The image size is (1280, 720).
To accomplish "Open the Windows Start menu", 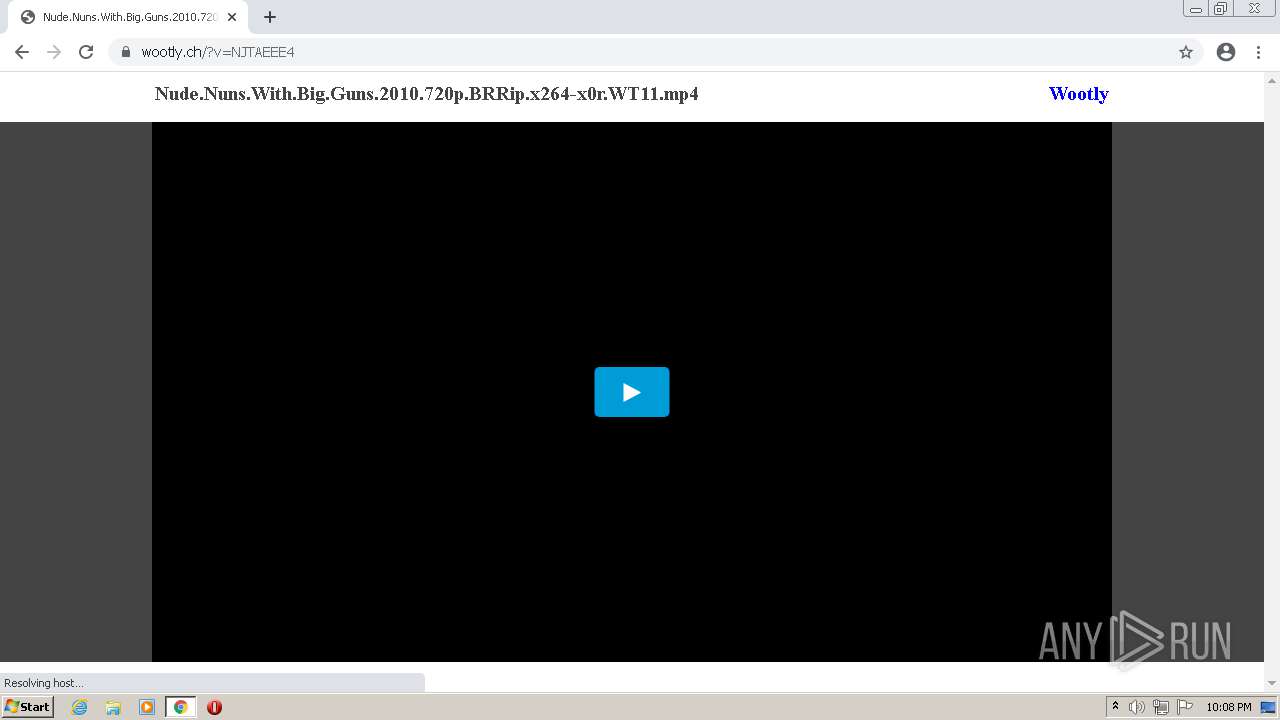I will click(28, 707).
